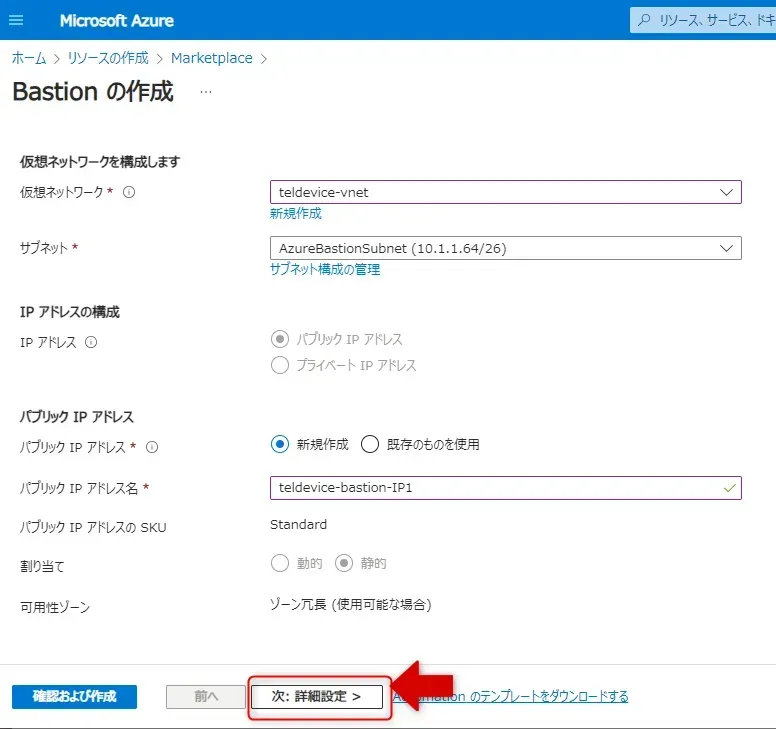The image size is (776, 729).
Task: Click the info icon beside 仮想ネットワーク
Action: [129, 192]
